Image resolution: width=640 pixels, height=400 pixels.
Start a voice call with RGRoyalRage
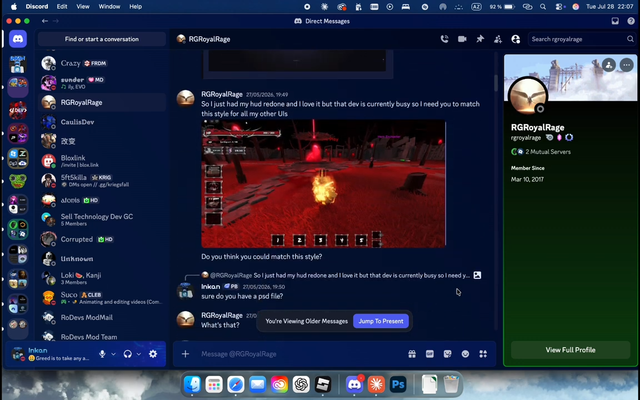coord(444,39)
